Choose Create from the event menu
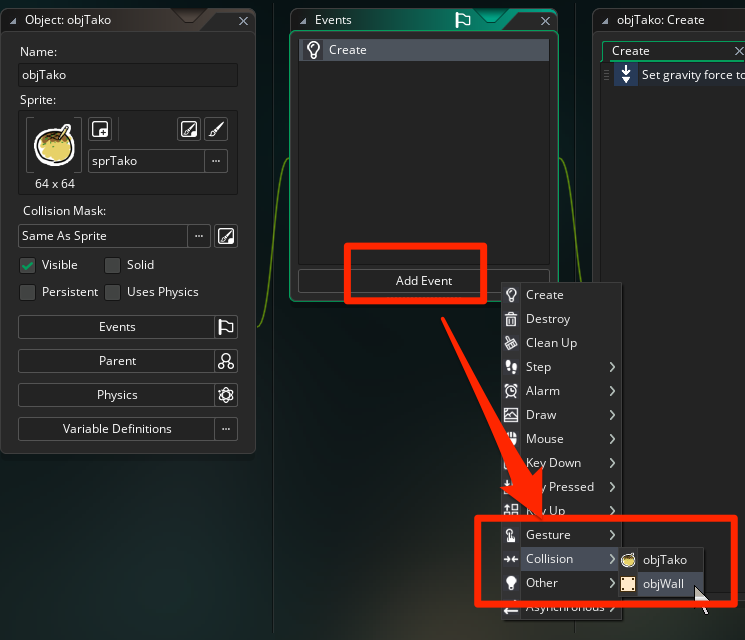This screenshot has width=745, height=640. coord(561,295)
